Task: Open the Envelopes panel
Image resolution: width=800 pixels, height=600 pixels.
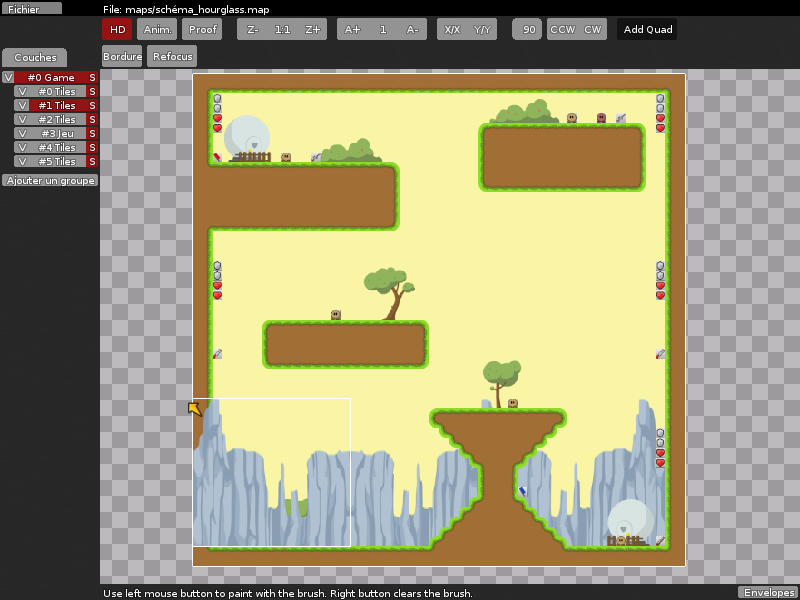Action: click(x=768, y=592)
